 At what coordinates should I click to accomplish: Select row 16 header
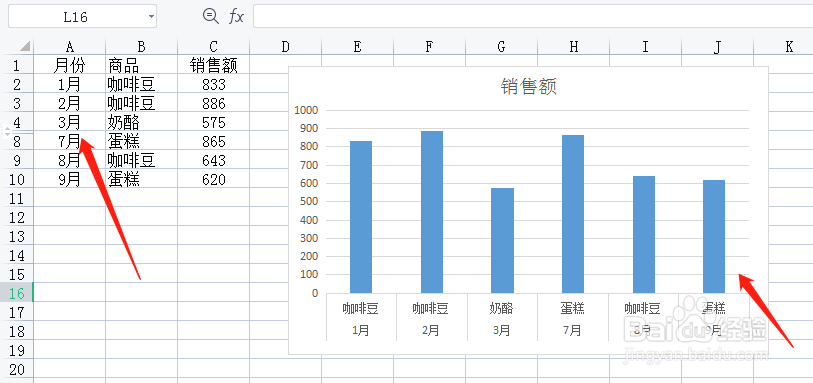click(x=17, y=293)
